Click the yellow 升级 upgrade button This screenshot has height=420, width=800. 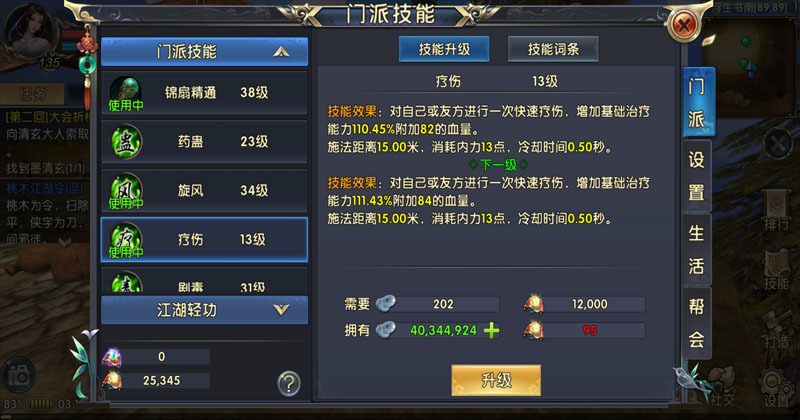click(496, 380)
